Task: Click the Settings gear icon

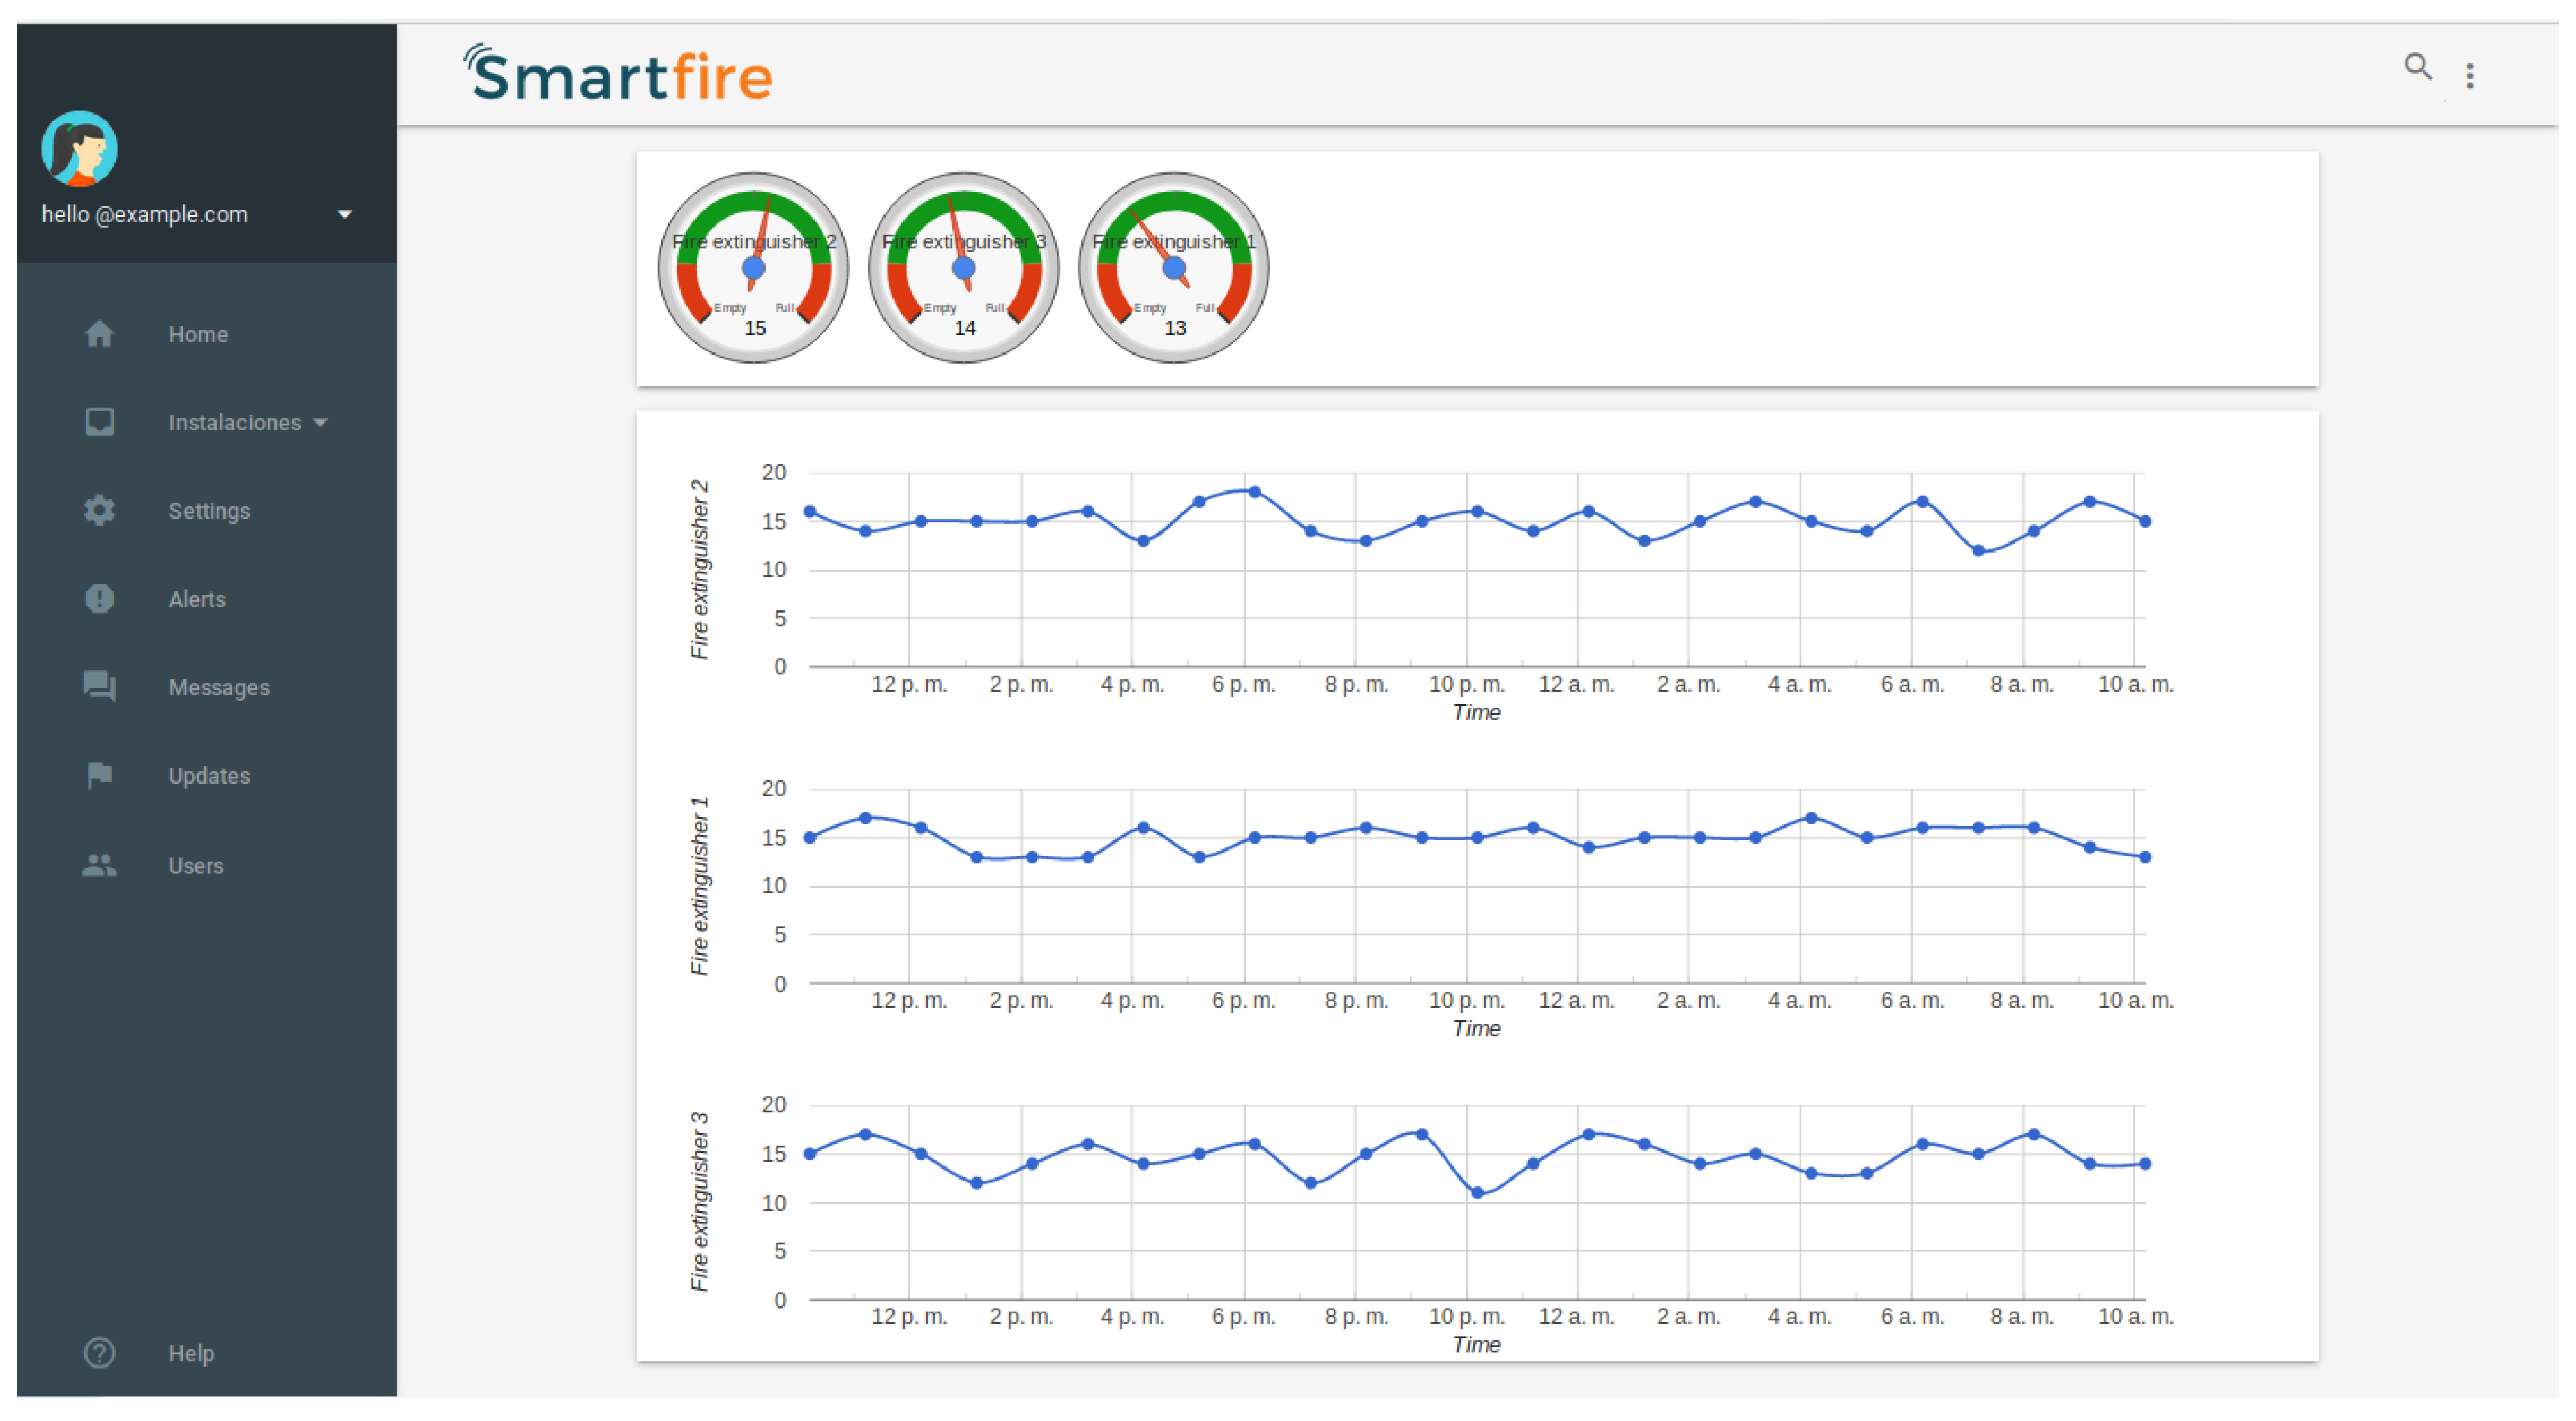Action: click(x=99, y=512)
